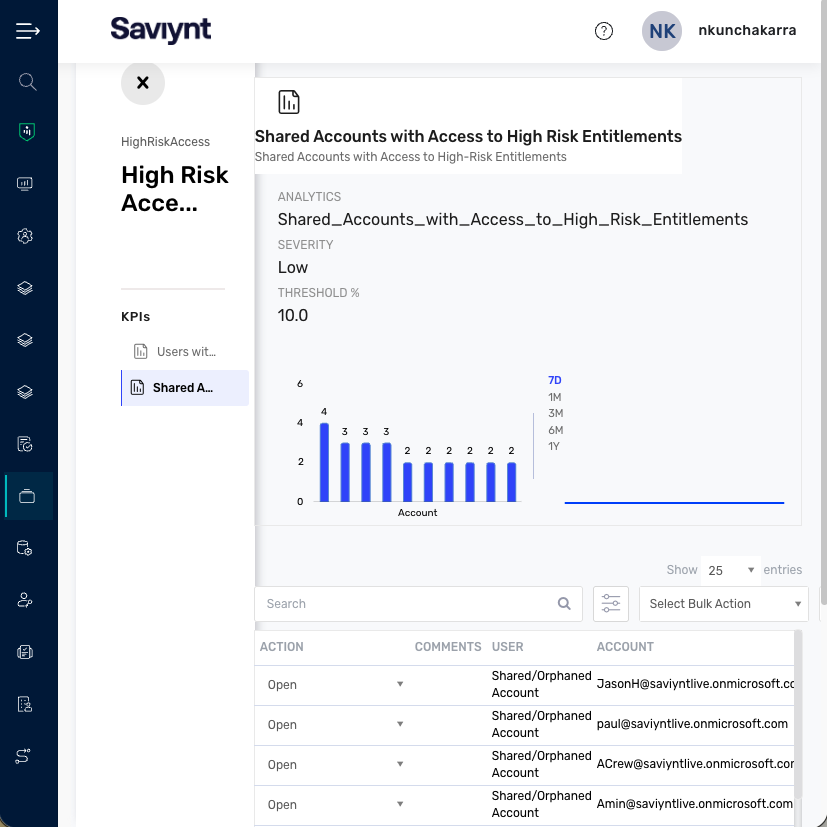Click the Amin@saviyntlive.onmicrosoft.com account cell
The height and width of the screenshot is (827, 827).
(x=695, y=804)
